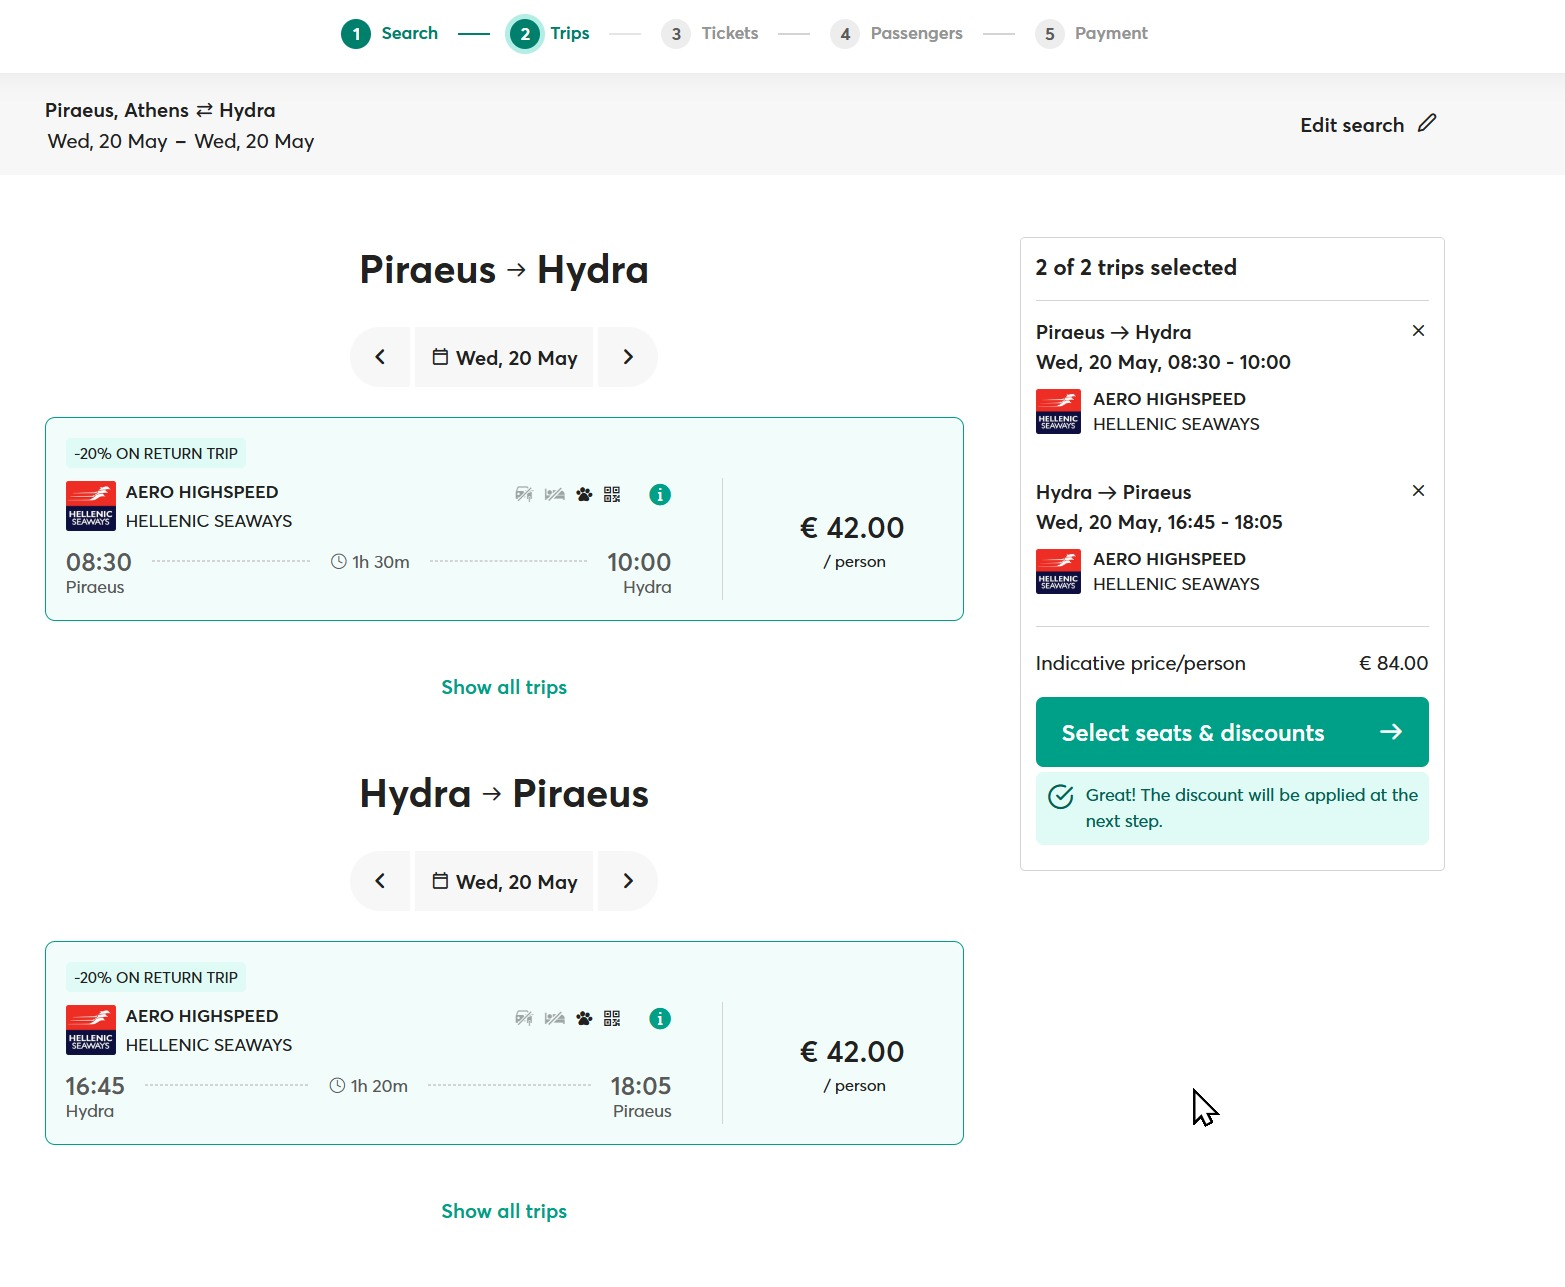Open outbound date picker Wed, 20 May
The image size is (1565, 1287).
pyautogui.click(x=504, y=357)
